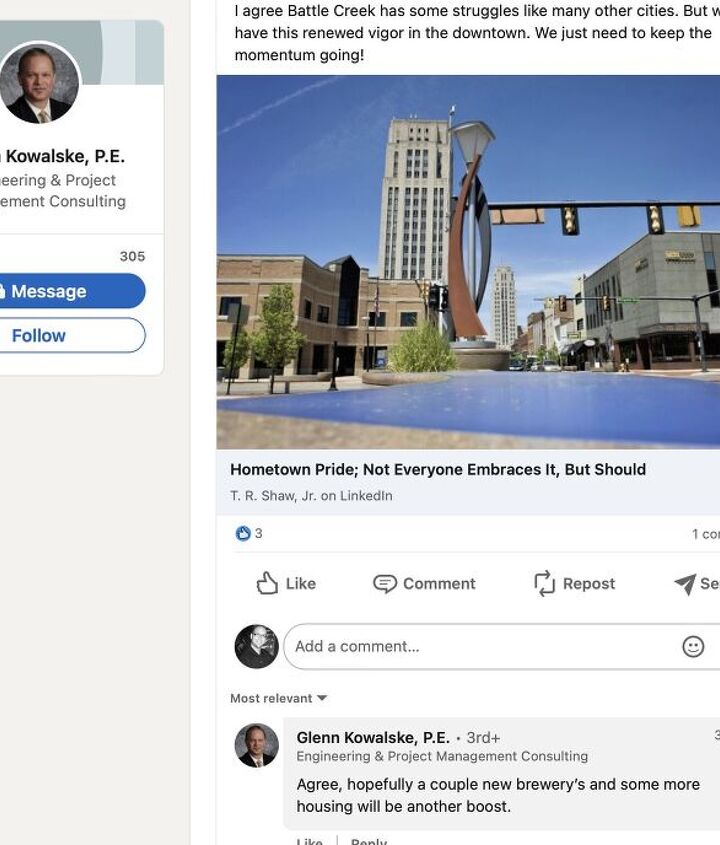Viewport: 720px width, 845px height.
Task: Expand the Most relevant sort dropdown
Action: pos(278,698)
